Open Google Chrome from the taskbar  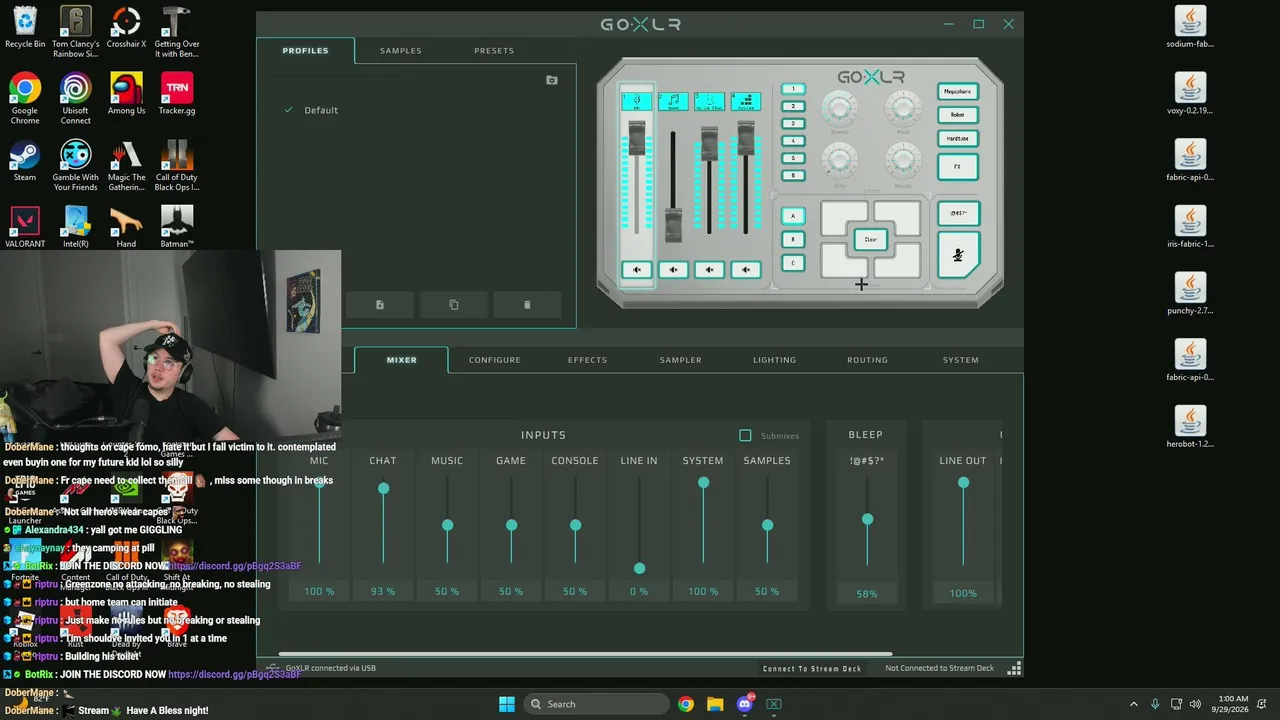pos(686,704)
